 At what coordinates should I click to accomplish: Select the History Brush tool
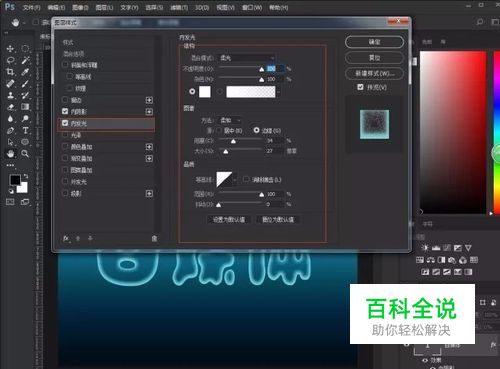coord(25,95)
